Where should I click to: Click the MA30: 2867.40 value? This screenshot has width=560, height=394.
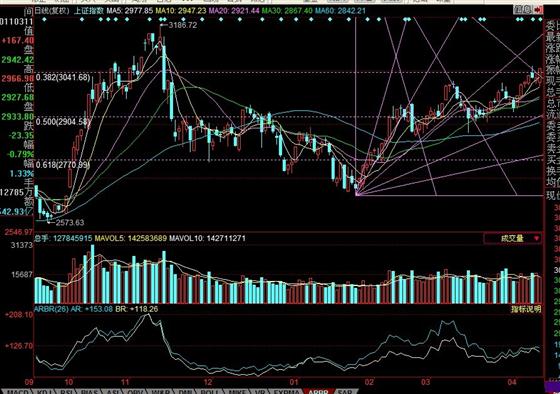click(x=287, y=11)
